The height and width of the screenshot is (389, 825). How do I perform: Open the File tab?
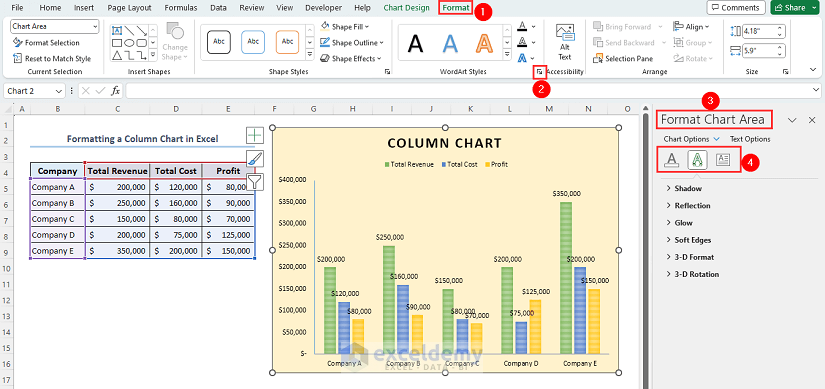17,8
